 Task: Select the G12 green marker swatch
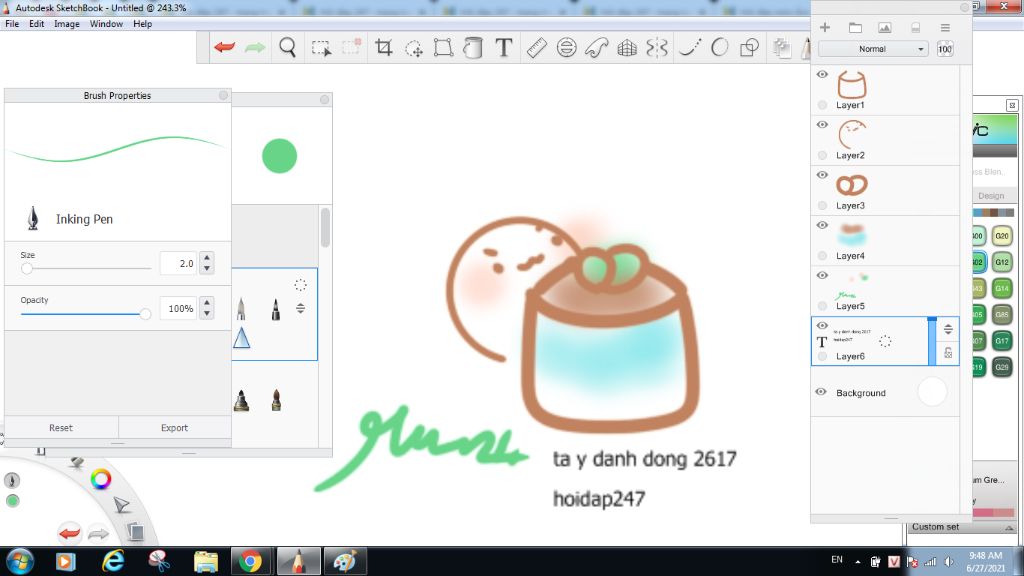pos(1002,263)
